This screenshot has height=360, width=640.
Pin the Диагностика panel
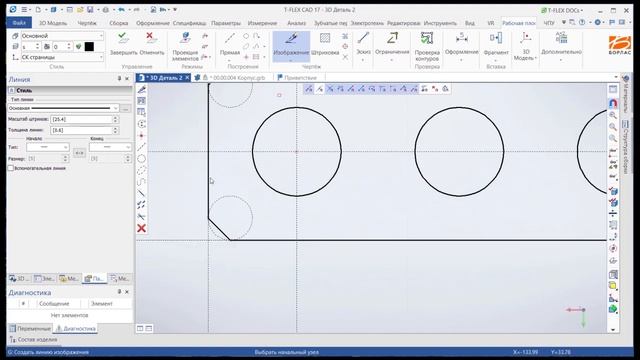119,292
